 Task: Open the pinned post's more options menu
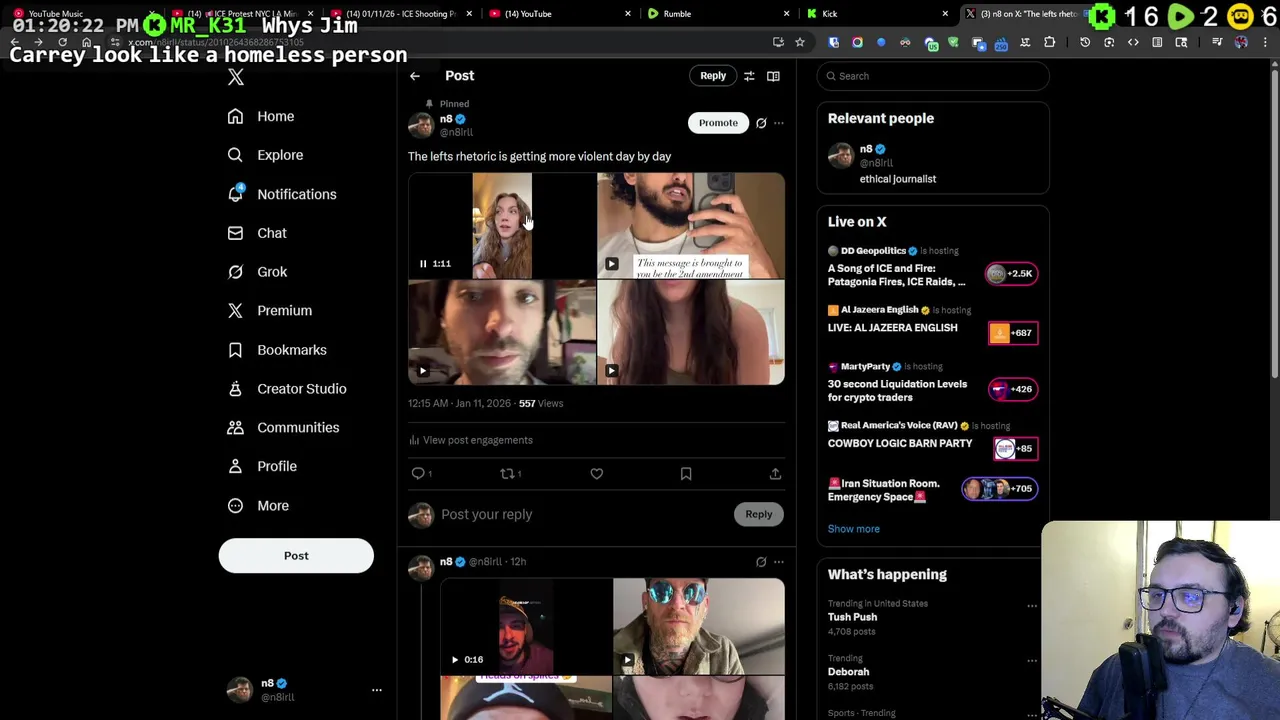pyautogui.click(x=779, y=123)
